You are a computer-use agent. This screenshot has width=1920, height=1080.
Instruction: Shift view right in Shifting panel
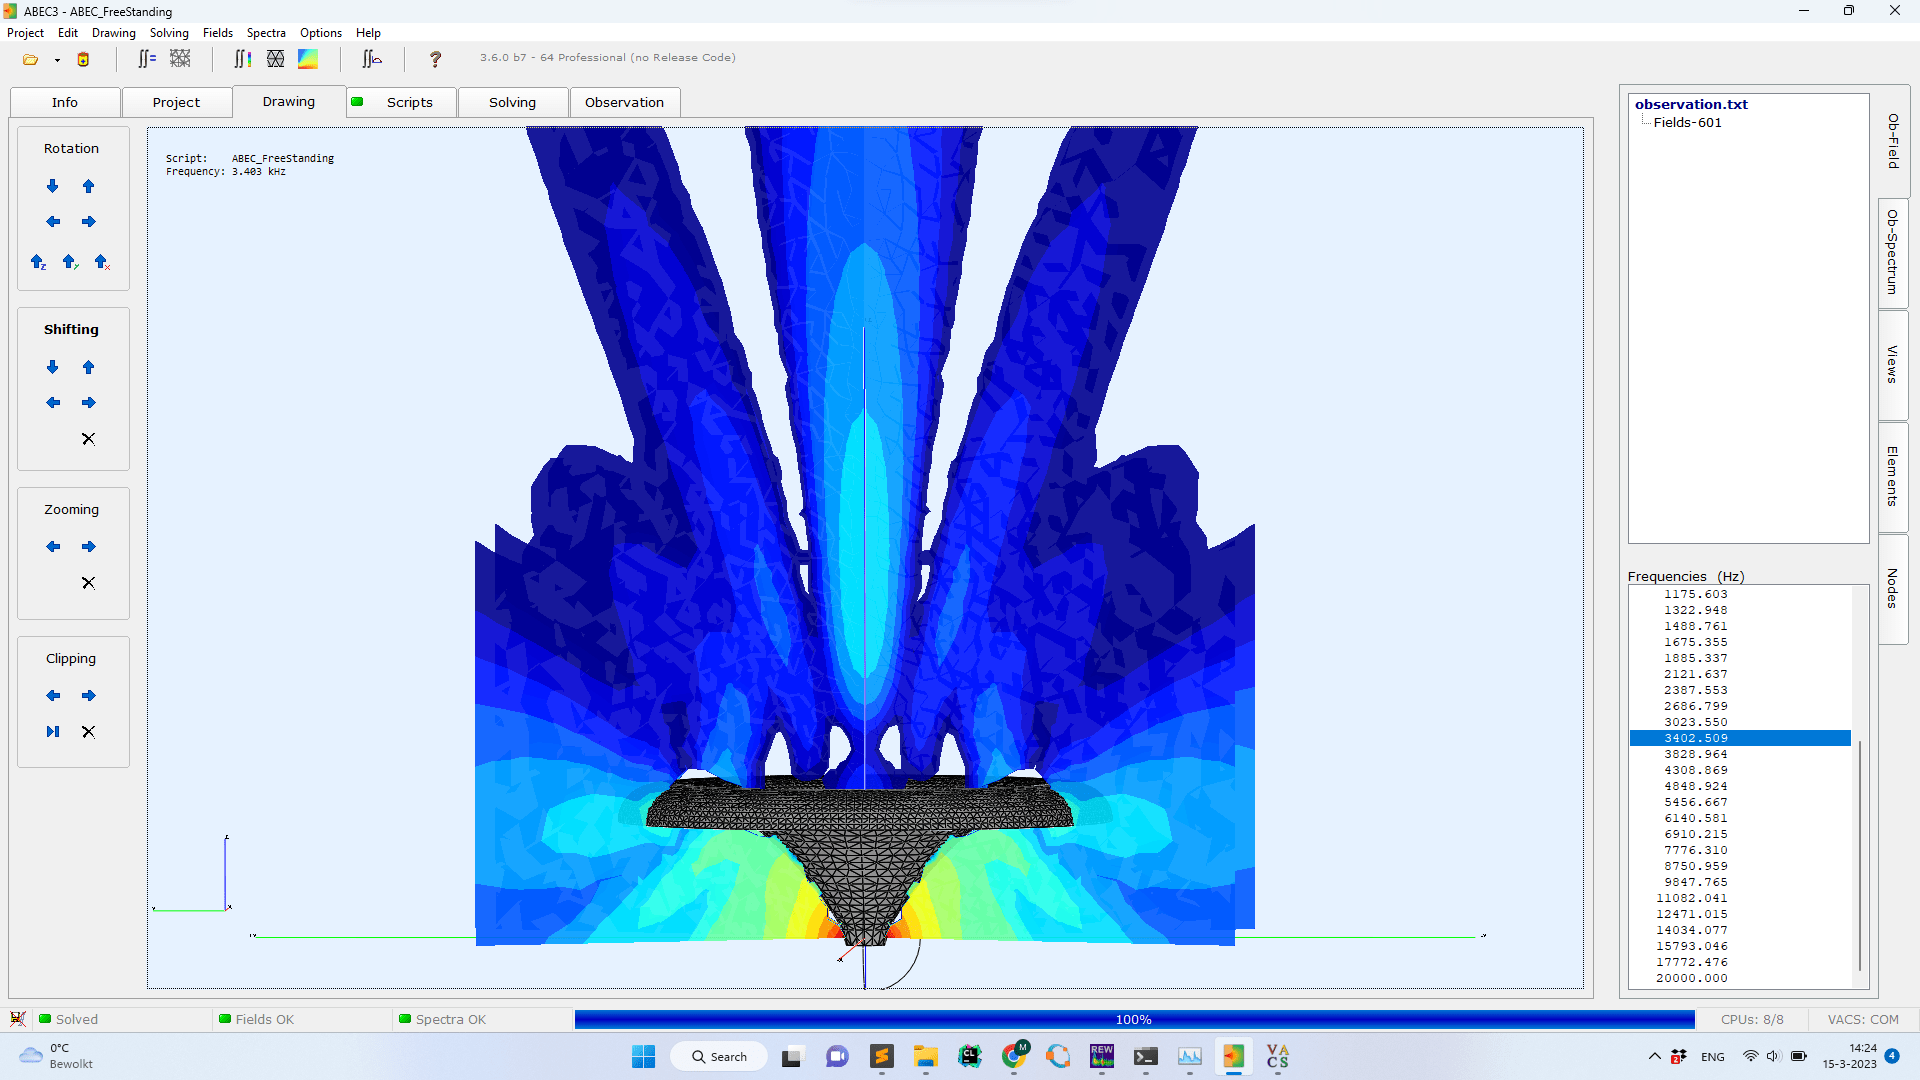click(89, 403)
